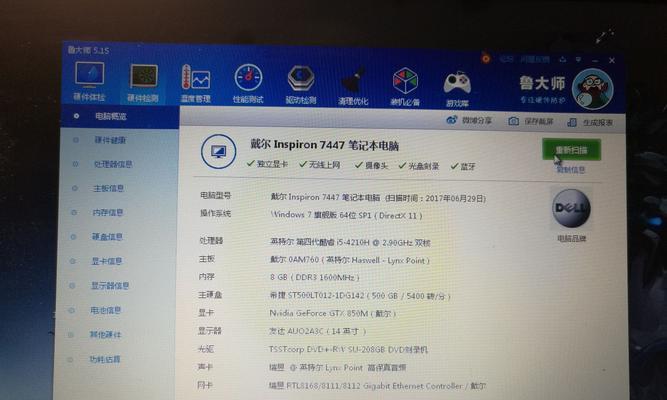Launch the 性能测试 performance benchmark
667x400 pixels.
coord(248,84)
